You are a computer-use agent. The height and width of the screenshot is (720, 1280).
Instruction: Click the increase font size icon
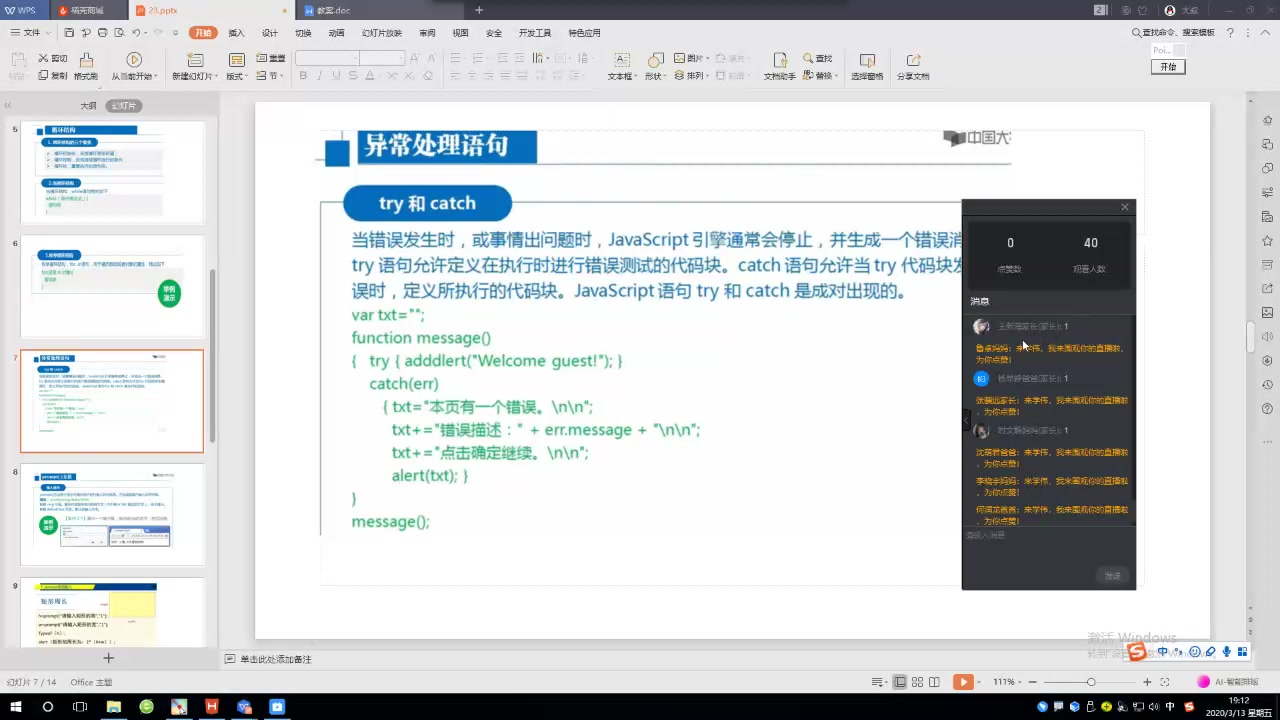pos(412,59)
